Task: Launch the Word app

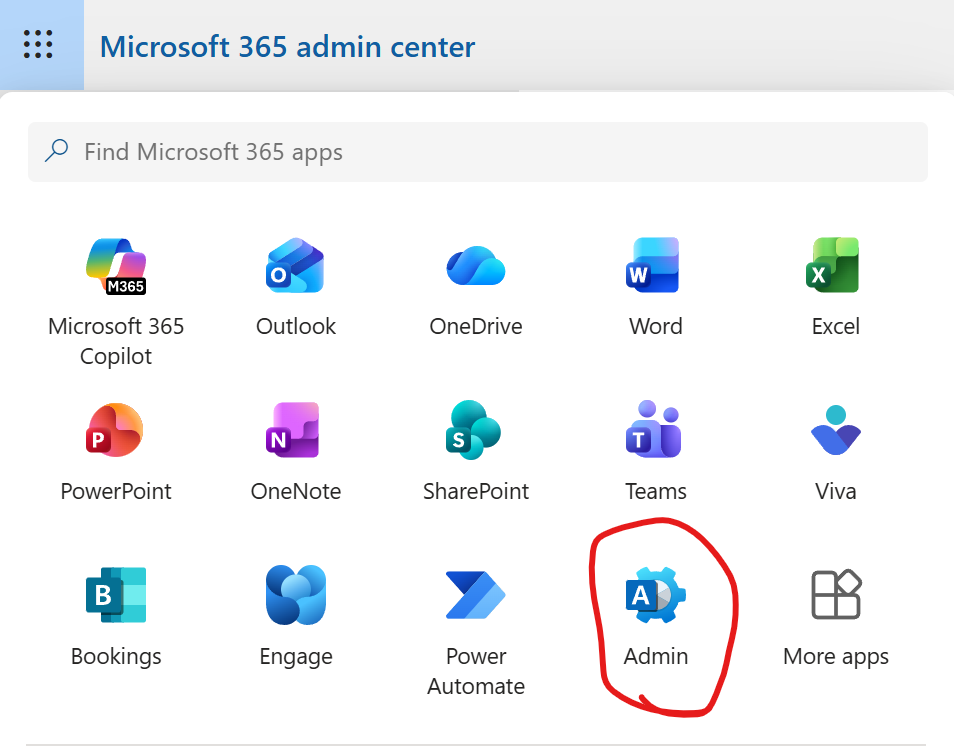Action: click(x=655, y=266)
